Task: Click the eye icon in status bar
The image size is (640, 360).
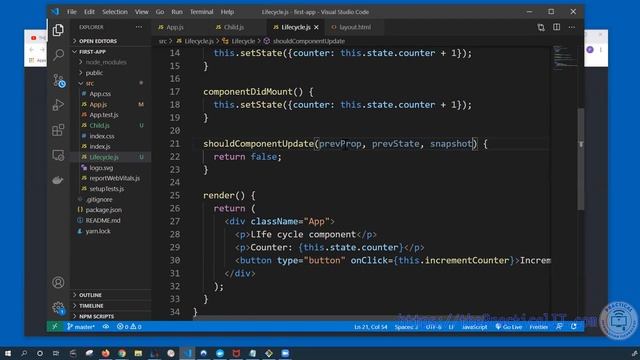Action: [x=106, y=327]
